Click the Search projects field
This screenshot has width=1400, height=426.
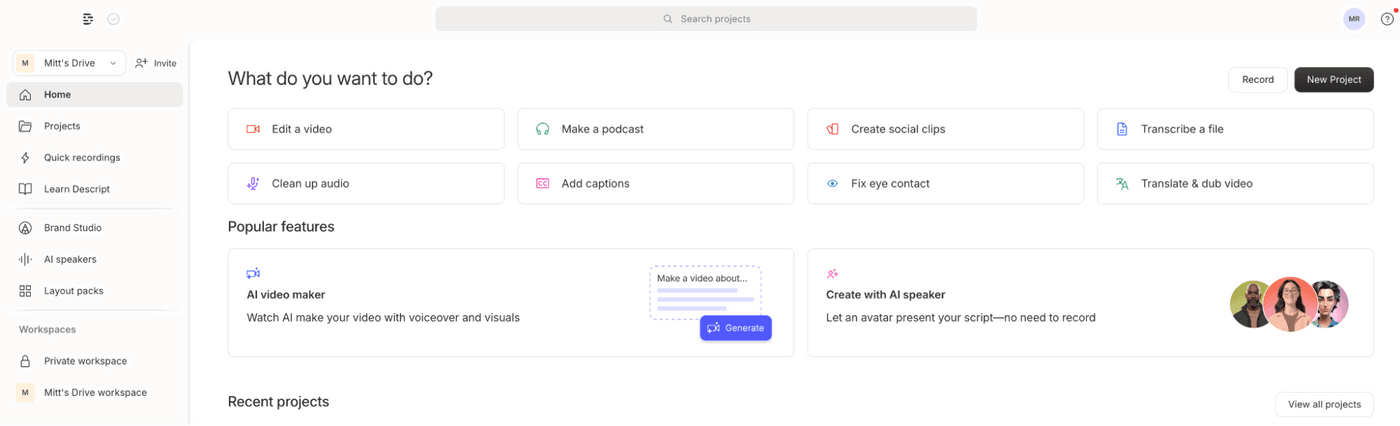pos(706,19)
